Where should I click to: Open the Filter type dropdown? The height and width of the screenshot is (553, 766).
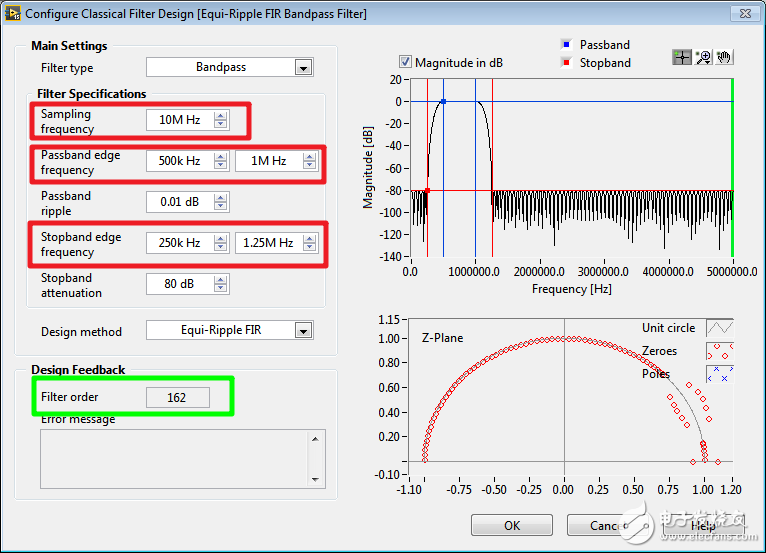[x=303, y=68]
